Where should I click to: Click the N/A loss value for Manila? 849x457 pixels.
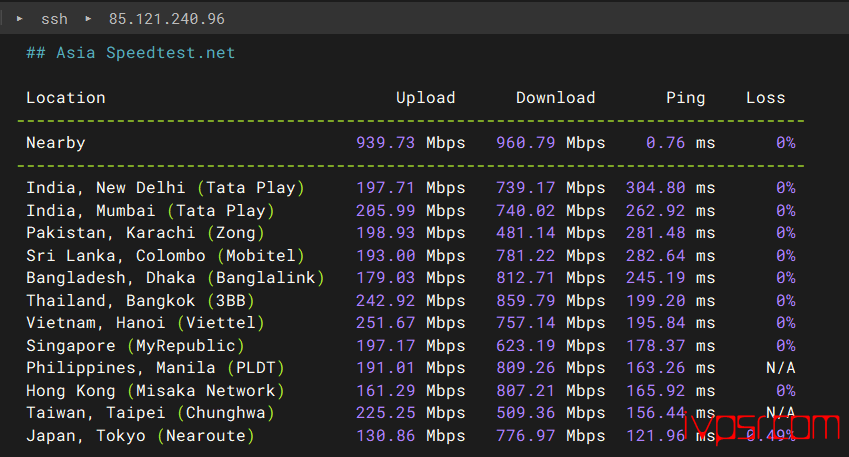pos(780,368)
